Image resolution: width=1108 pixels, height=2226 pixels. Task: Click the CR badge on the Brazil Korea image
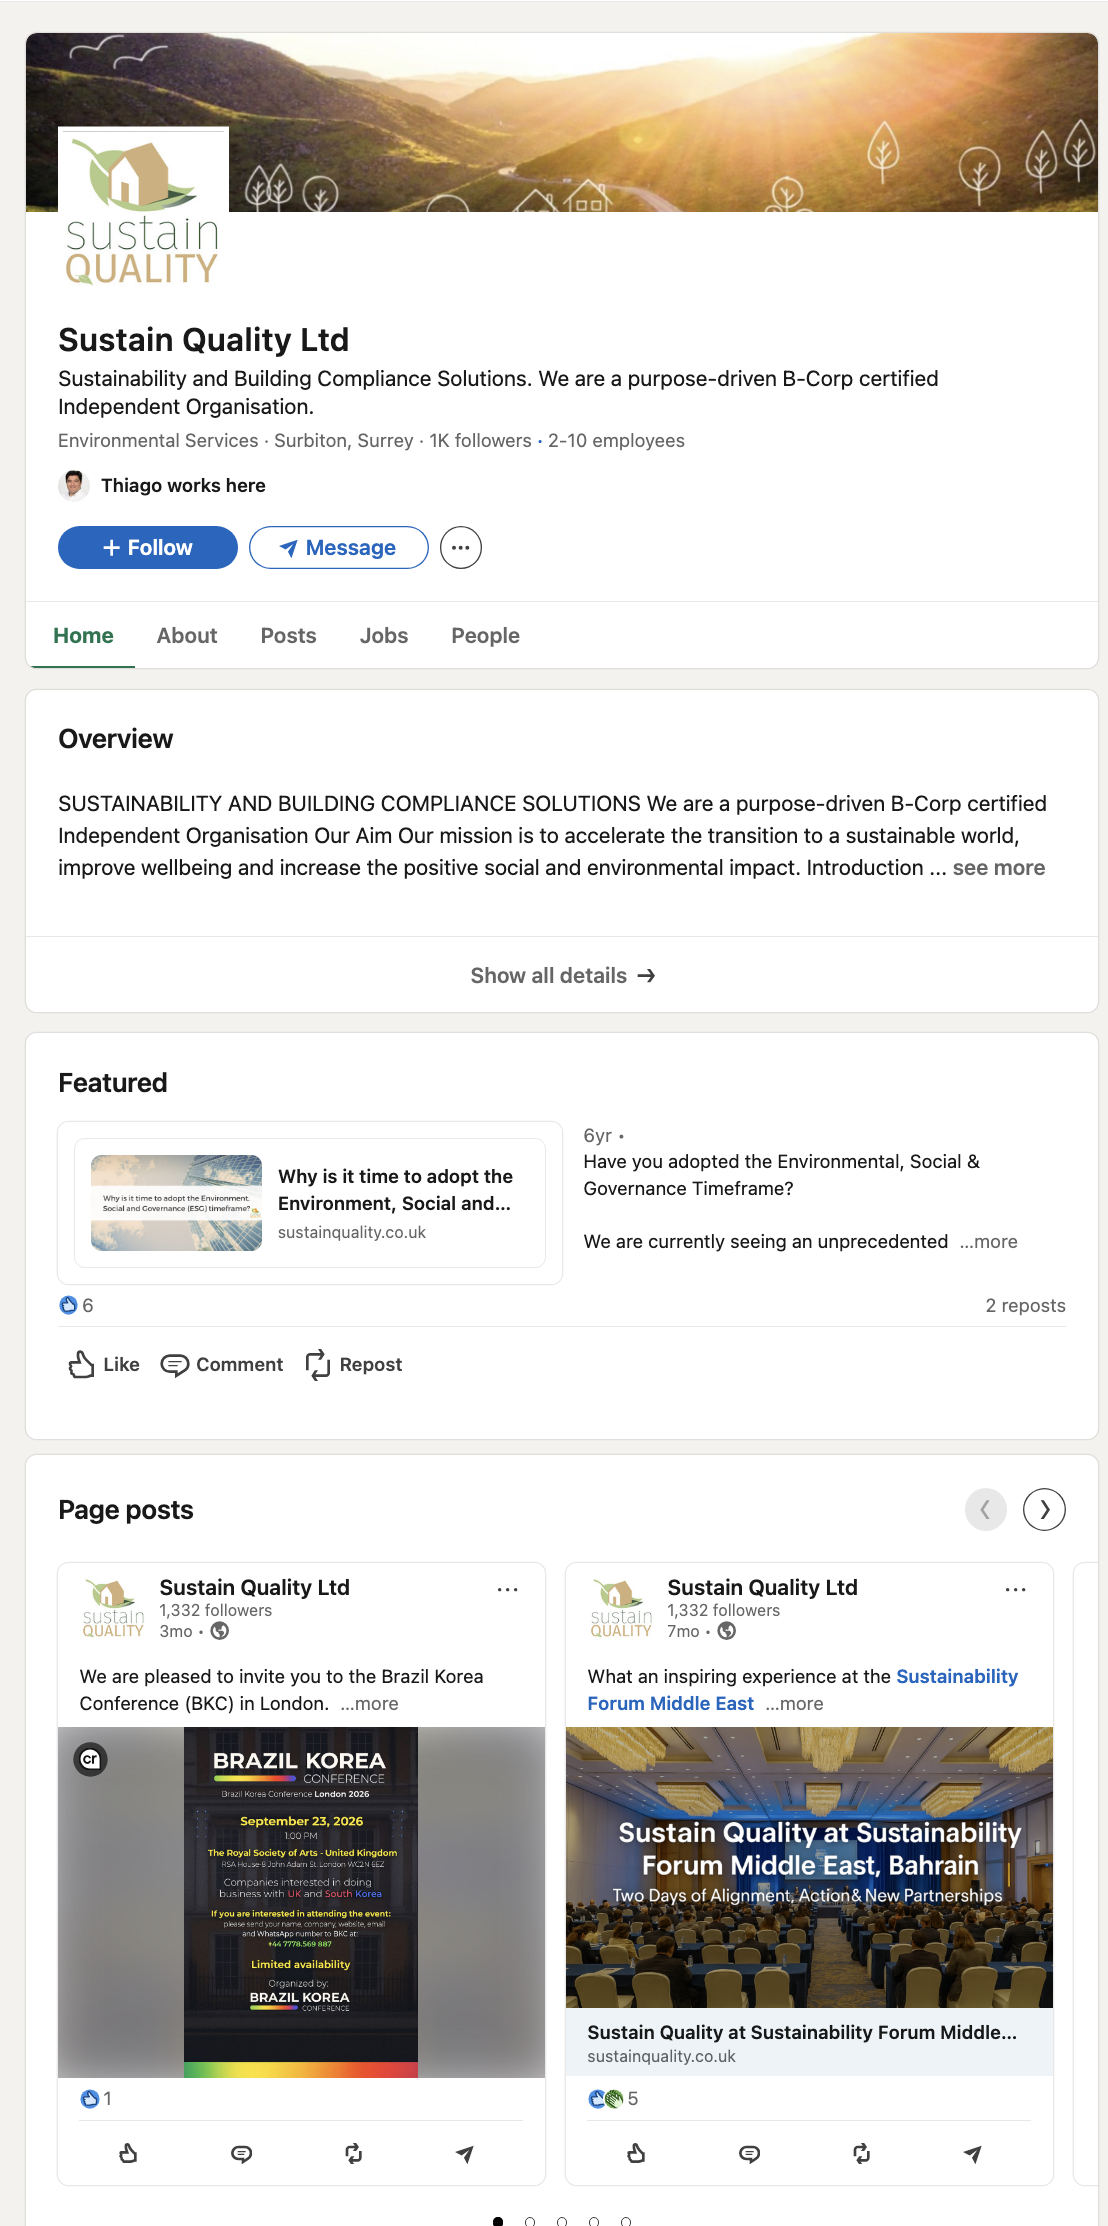pyautogui.click(x=91, y=1759)
